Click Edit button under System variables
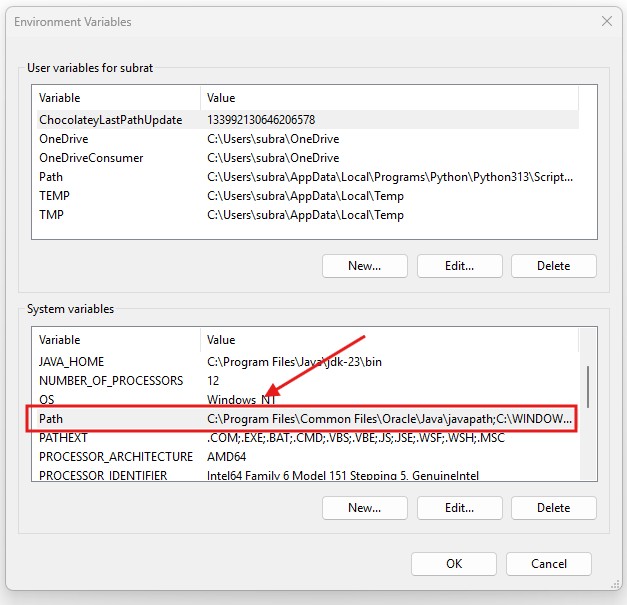The image size is (627, 605). point(459,508)
